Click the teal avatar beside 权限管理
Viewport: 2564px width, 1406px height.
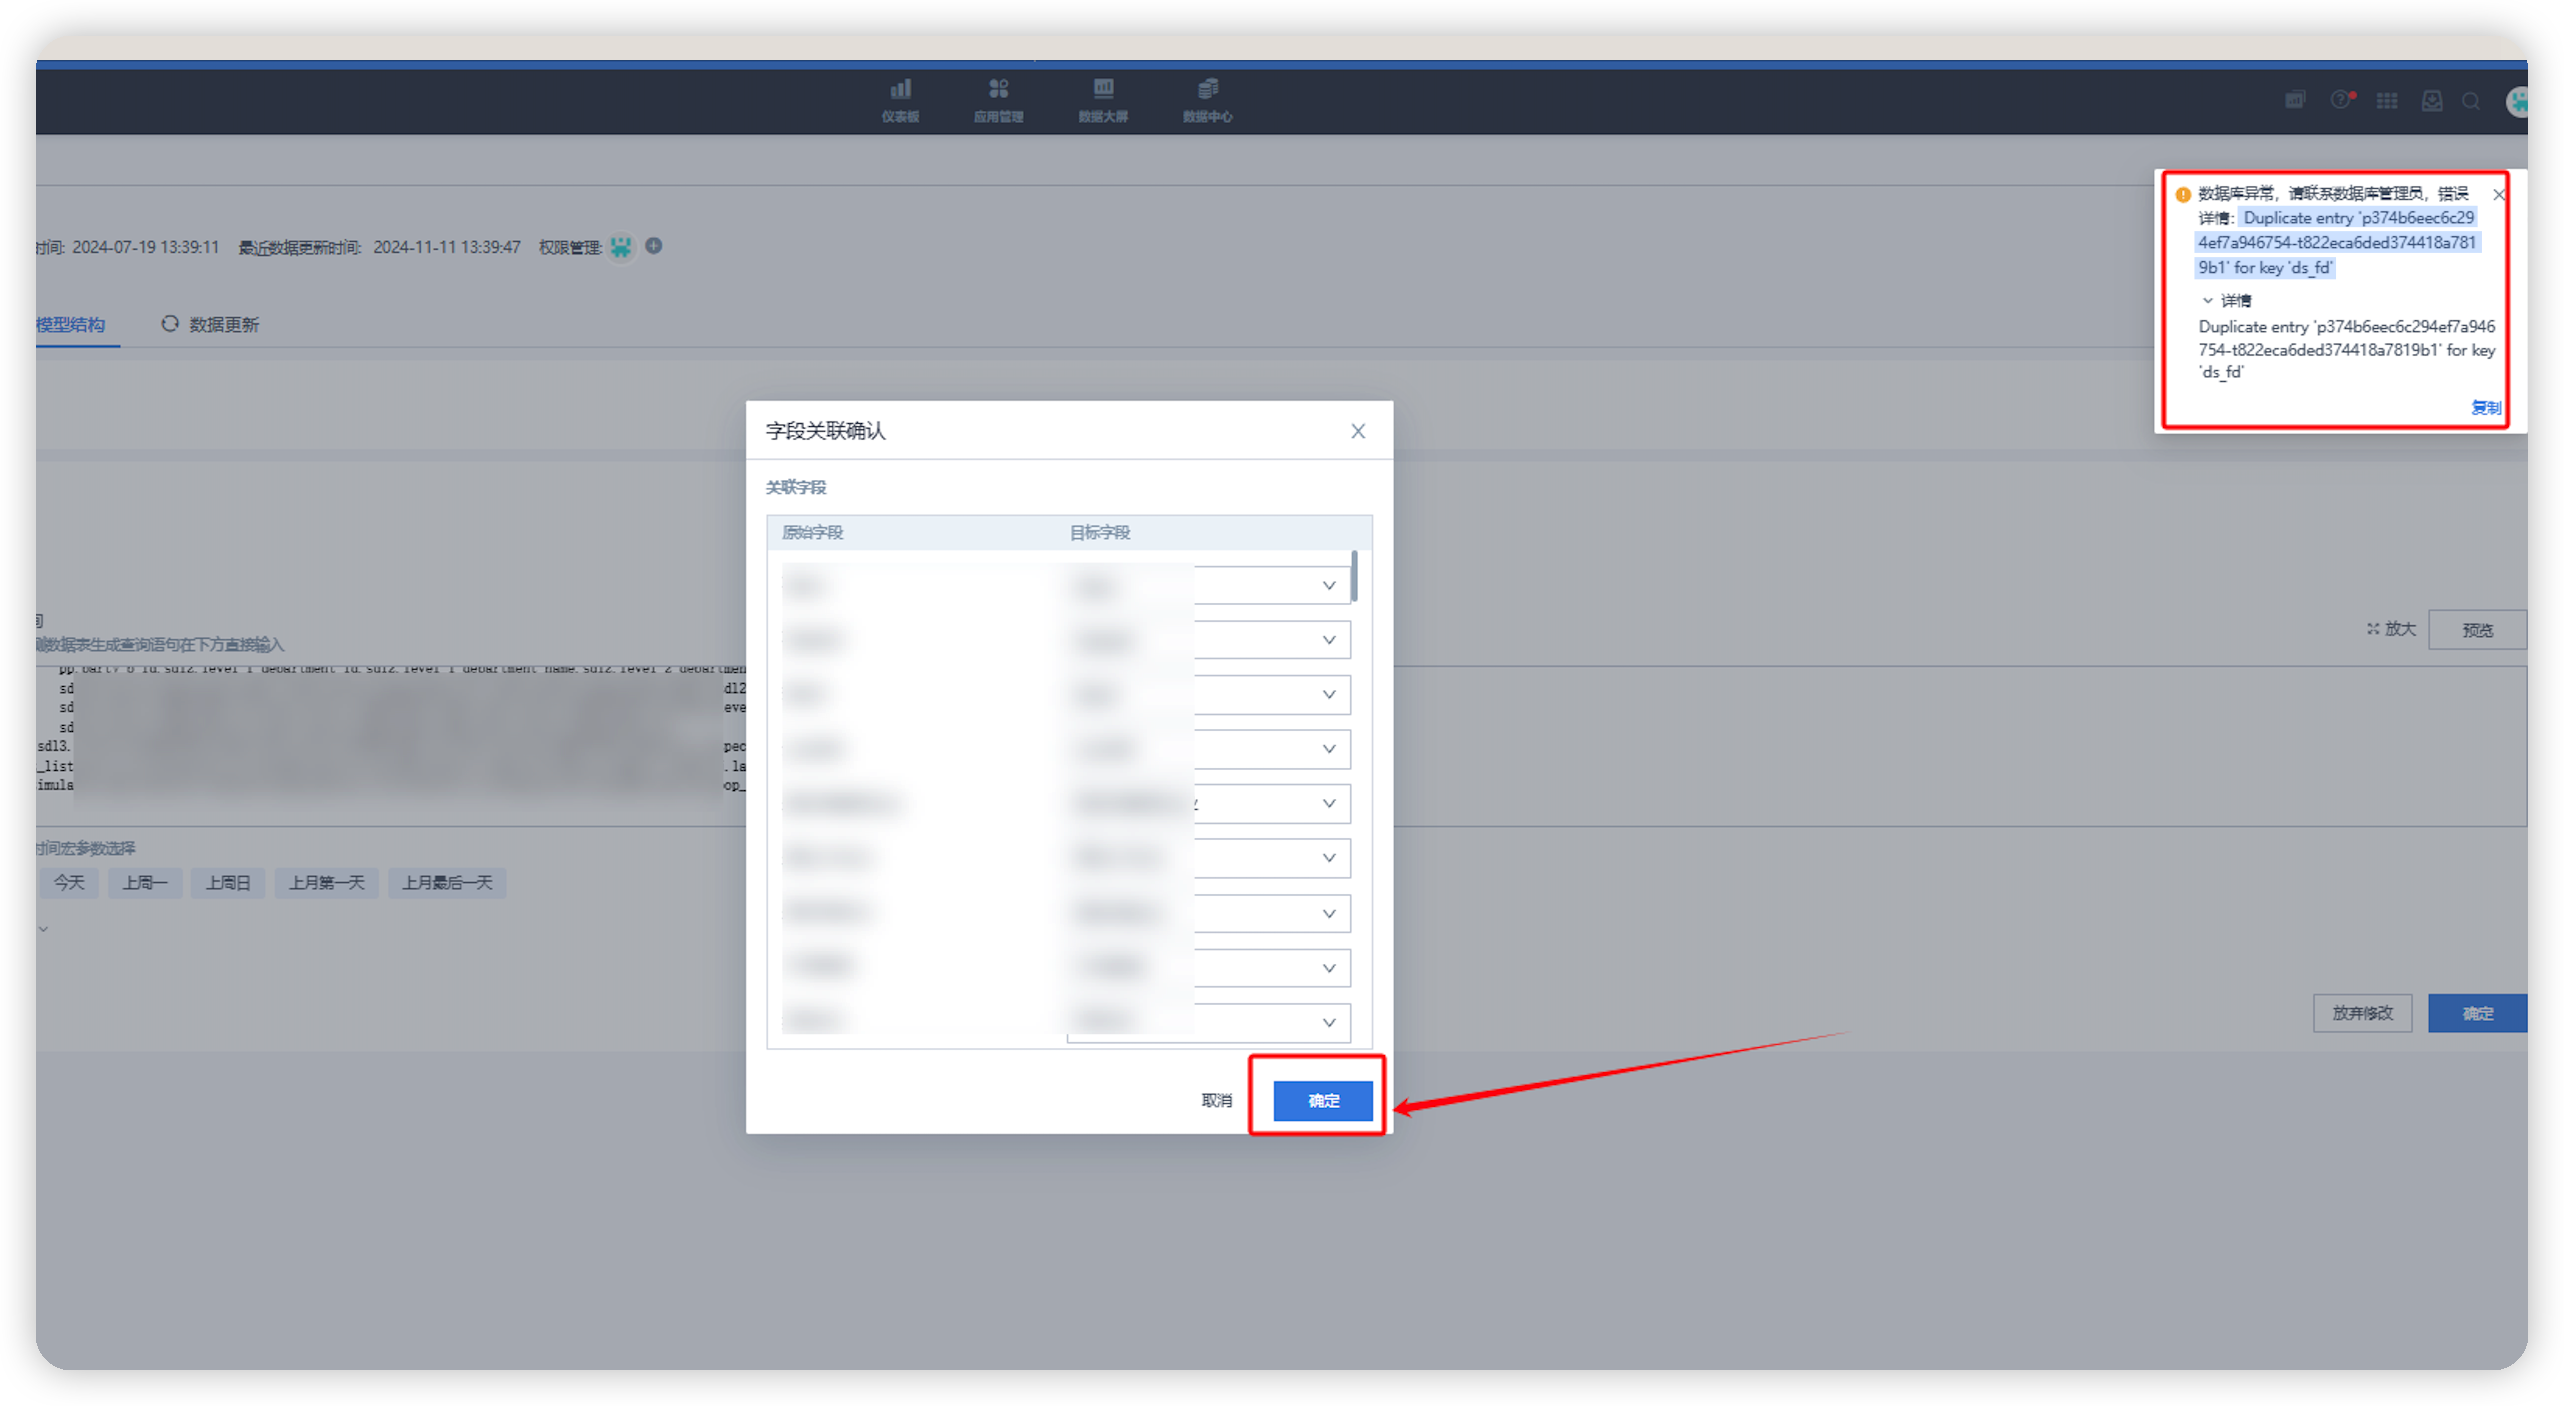621,246
